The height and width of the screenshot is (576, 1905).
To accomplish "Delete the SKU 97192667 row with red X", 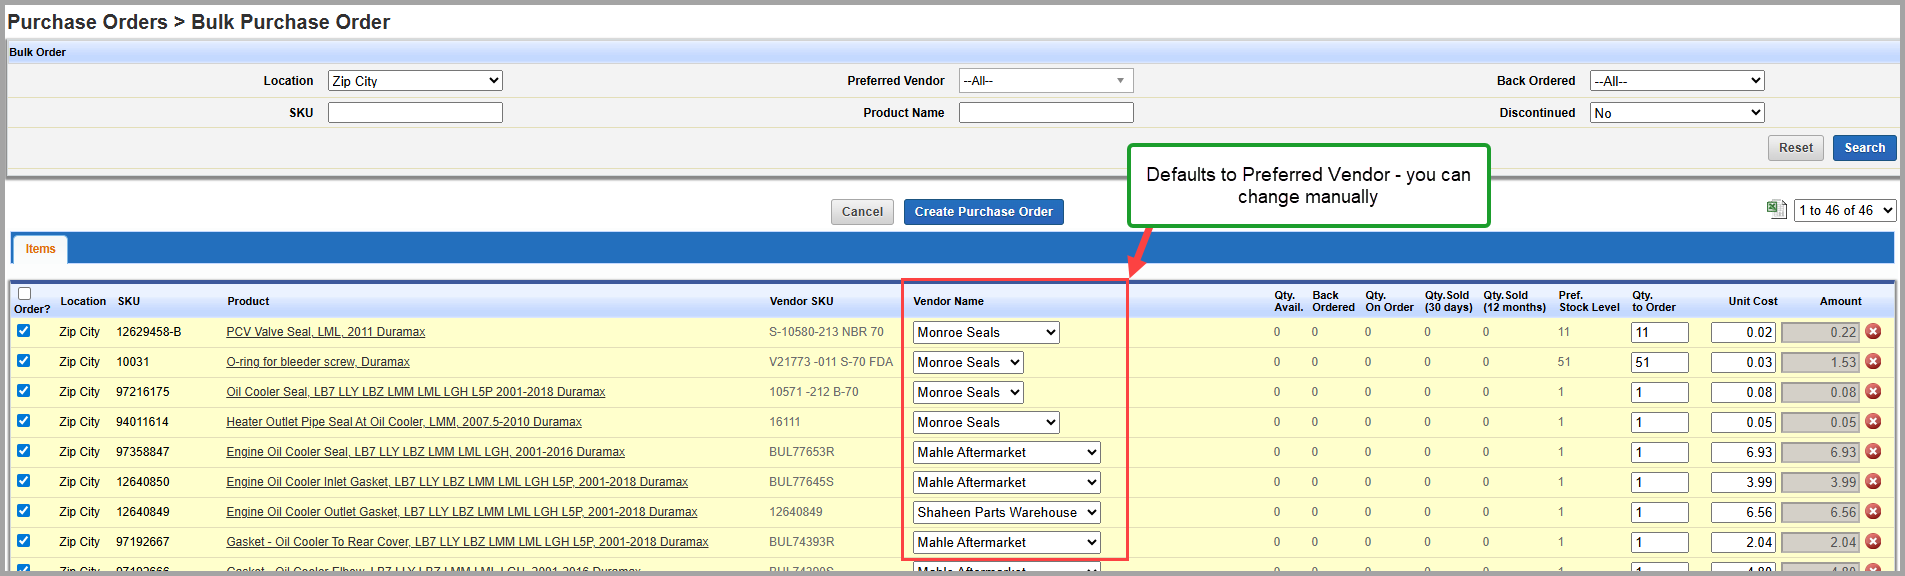I will [1873, 542].
